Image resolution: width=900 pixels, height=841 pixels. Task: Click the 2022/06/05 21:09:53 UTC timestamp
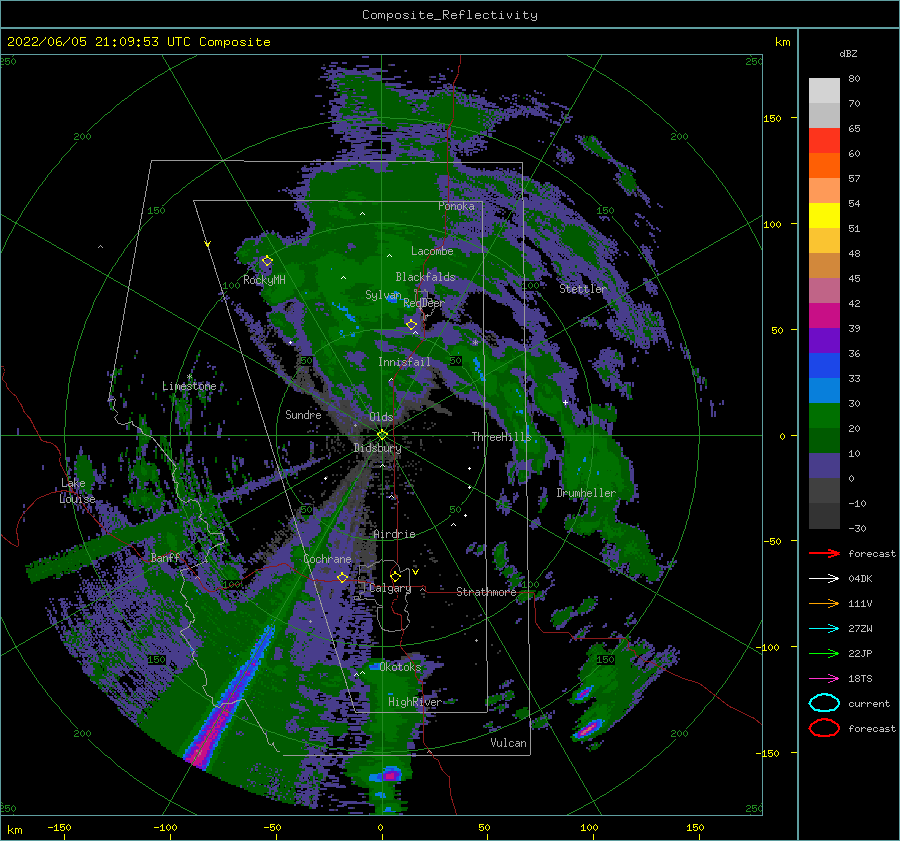pos(138,42)
